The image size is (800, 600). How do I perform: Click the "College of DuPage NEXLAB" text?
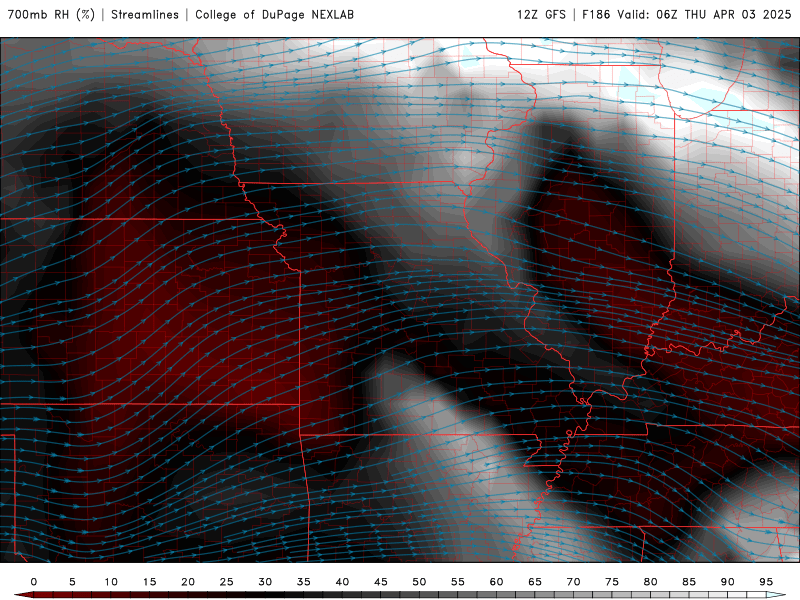point(274,15)
